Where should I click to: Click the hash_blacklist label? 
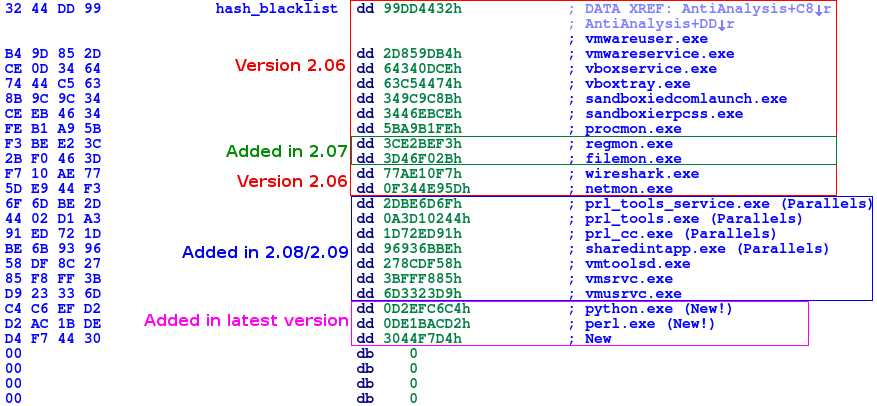click(x=279, y=9)
